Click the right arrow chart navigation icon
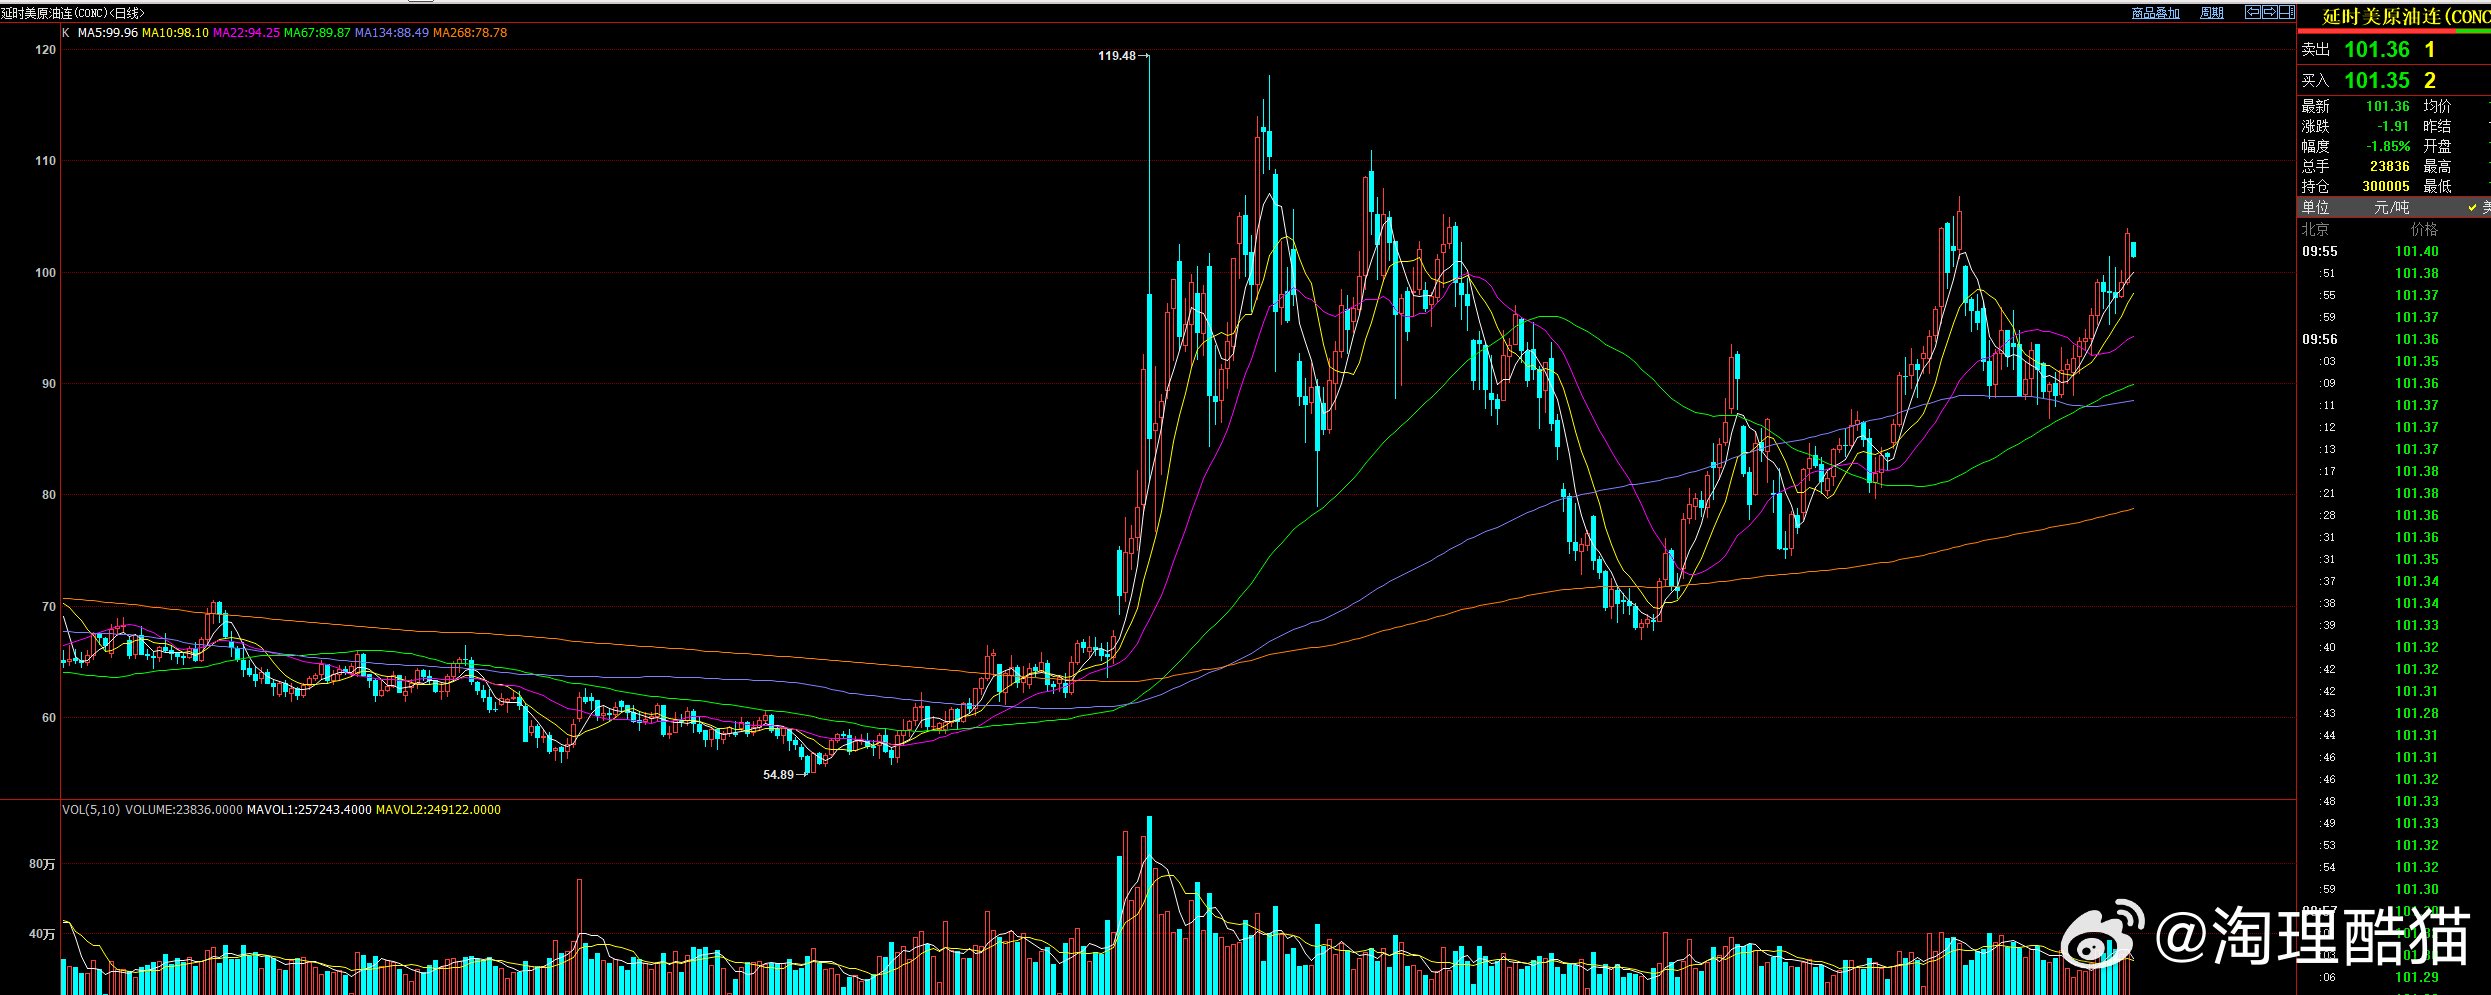This screenshot has height=995, width=2491. 2270,12
